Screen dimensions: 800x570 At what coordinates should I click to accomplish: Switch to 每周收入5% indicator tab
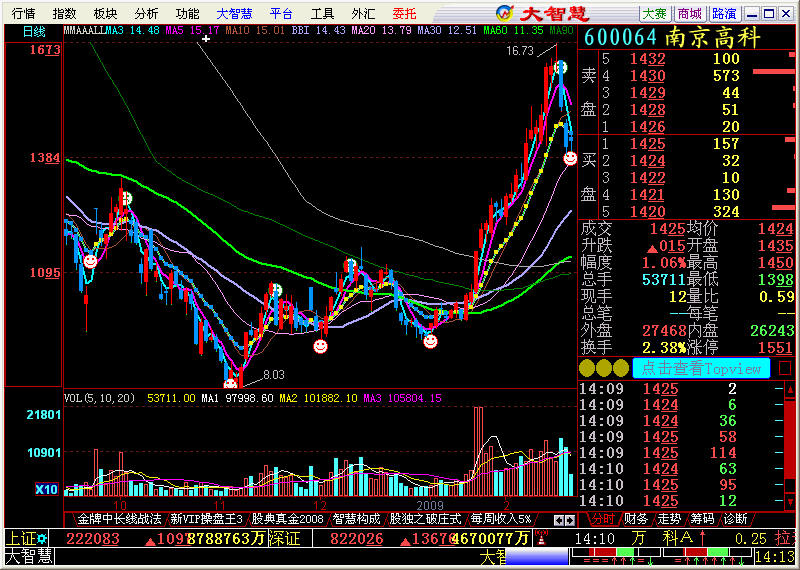pyautogui.click(x=501, y=519)
